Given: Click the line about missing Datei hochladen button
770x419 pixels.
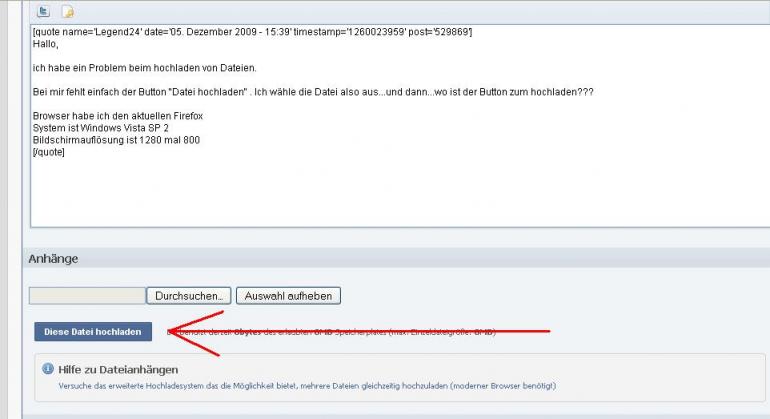Looking at the screenshot, I should [313, 92].
